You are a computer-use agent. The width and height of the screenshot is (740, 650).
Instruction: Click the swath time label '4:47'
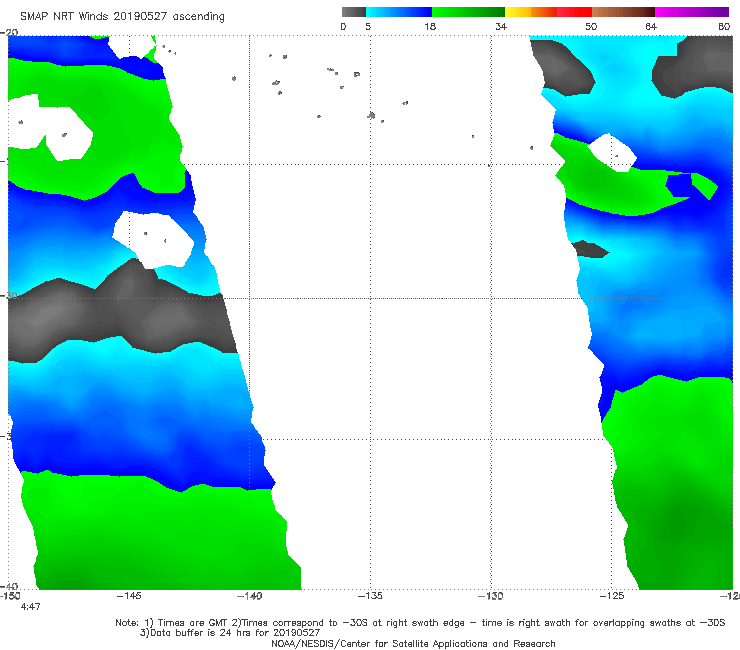point(31,607)
